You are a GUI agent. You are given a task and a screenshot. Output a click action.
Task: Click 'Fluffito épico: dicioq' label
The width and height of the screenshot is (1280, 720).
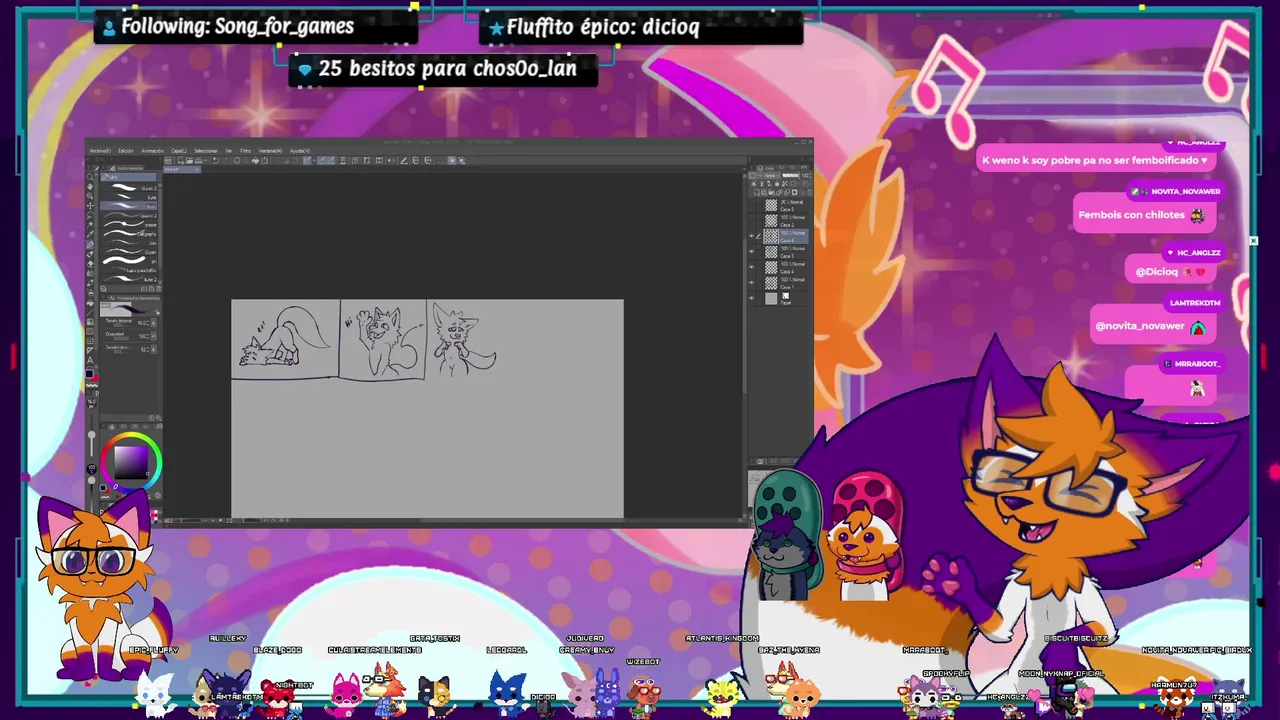coord(602,27)
